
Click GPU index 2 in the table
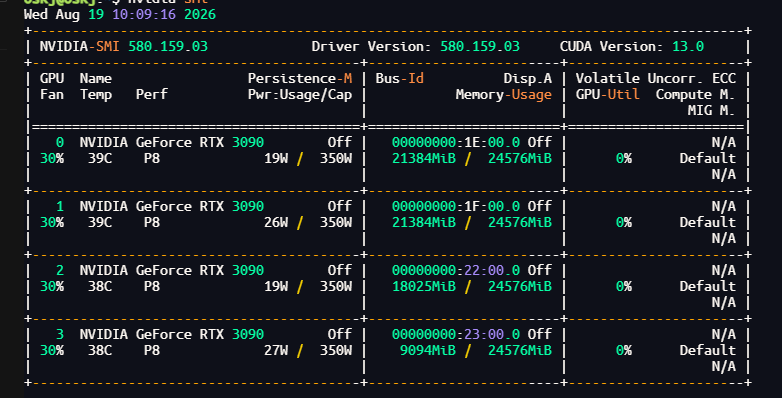click(x=60, y=270)
